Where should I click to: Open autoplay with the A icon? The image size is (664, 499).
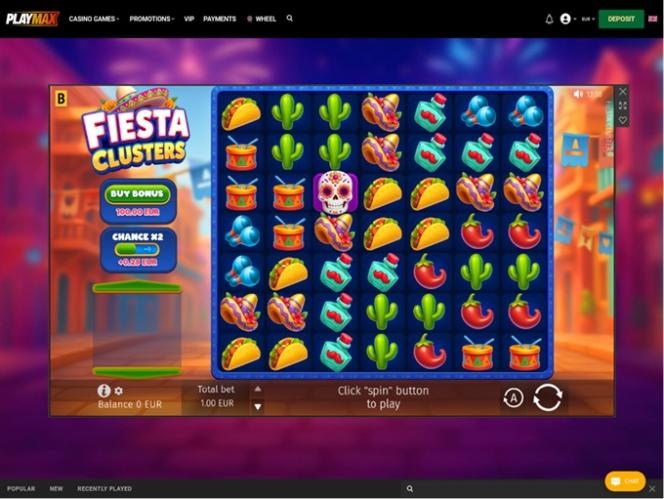(513, 398)
